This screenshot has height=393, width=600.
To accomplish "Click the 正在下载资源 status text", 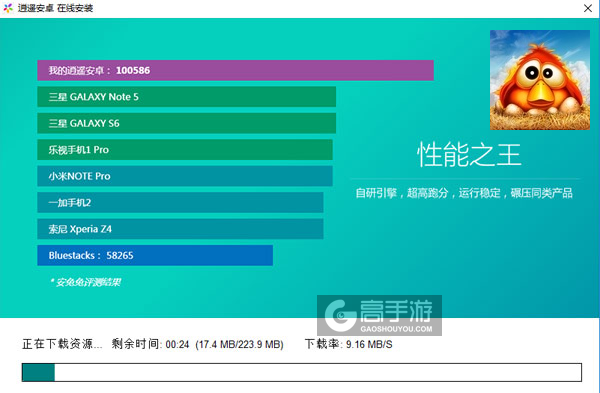I will [x=62, y=344].
